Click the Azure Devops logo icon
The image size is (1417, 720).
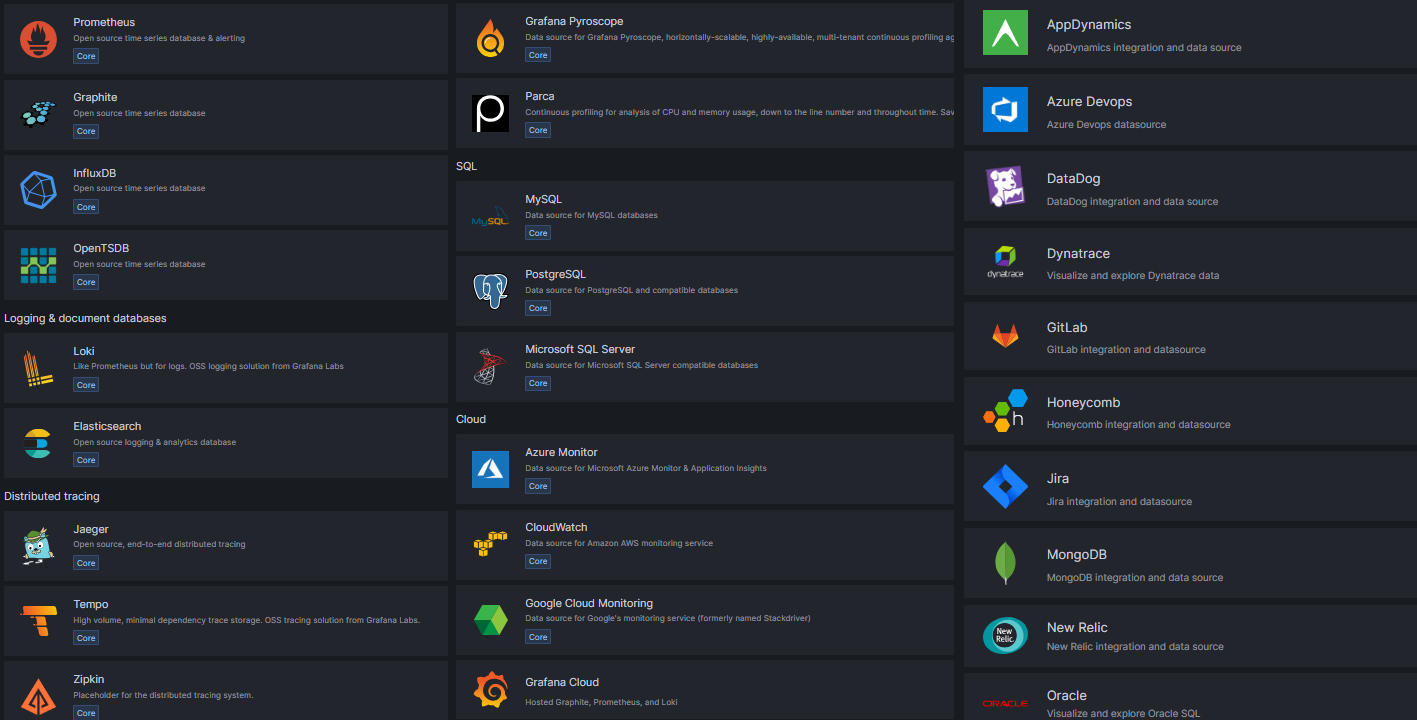[1005, 109]
